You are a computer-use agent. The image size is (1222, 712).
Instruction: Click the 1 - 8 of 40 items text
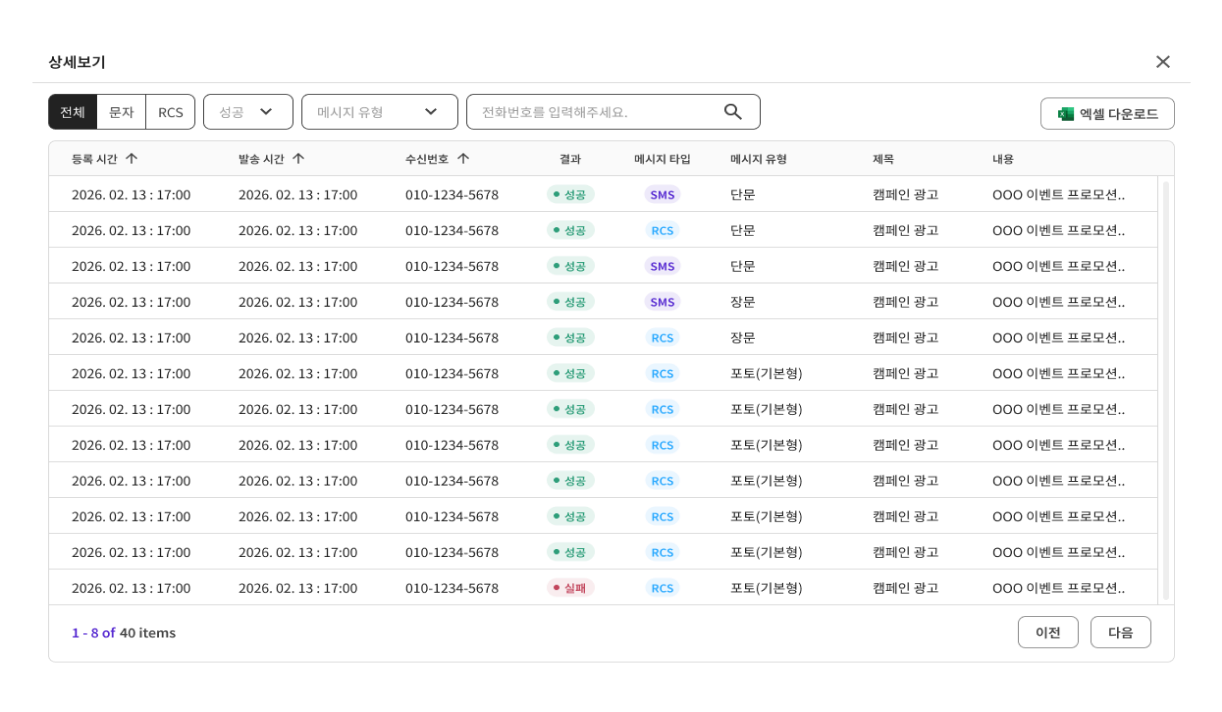coord(123,633)
